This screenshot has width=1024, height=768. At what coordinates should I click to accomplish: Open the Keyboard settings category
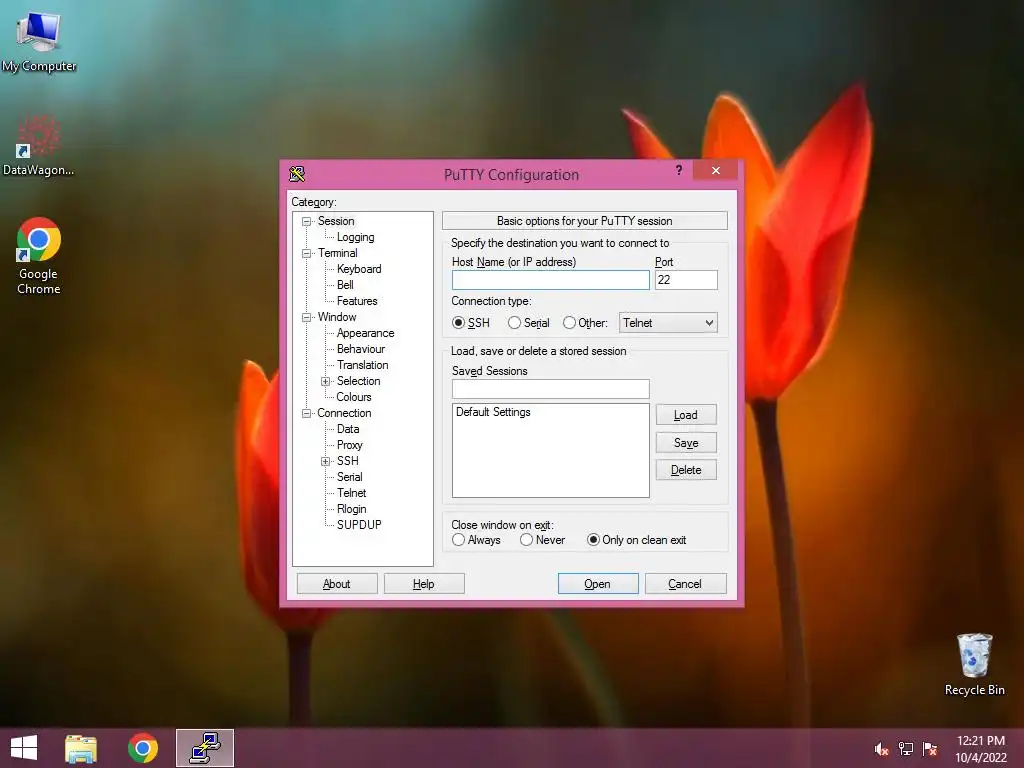pos(359,269)
